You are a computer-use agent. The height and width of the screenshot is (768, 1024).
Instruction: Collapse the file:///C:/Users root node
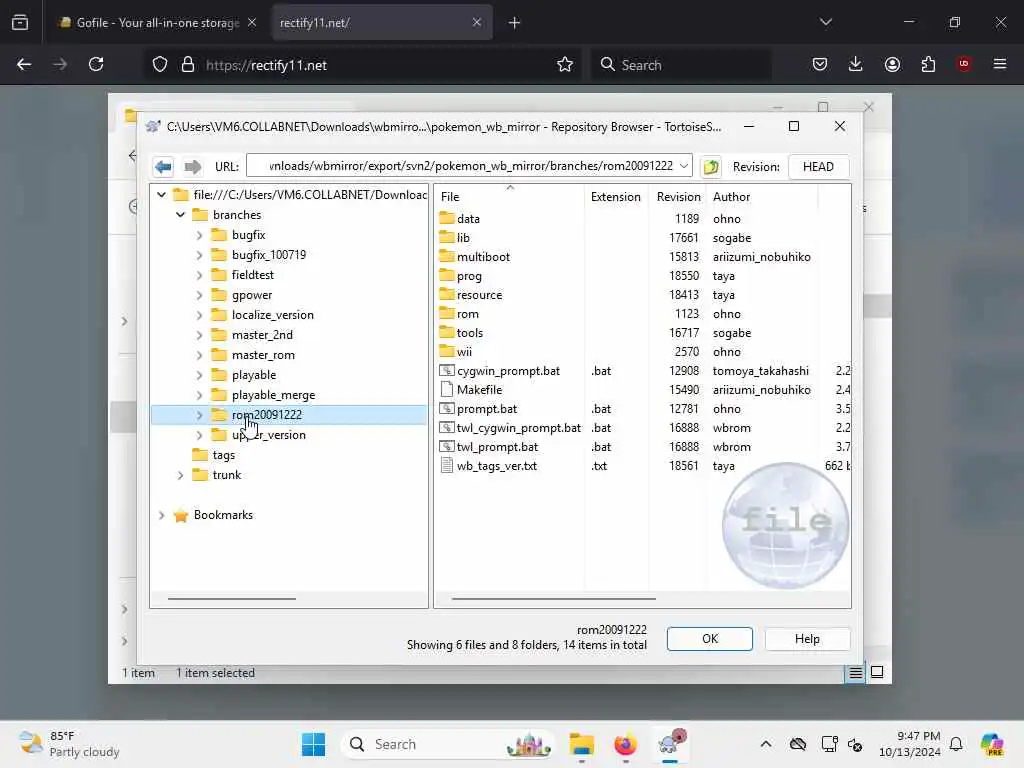pyautogui.click(x=161, y=195)
